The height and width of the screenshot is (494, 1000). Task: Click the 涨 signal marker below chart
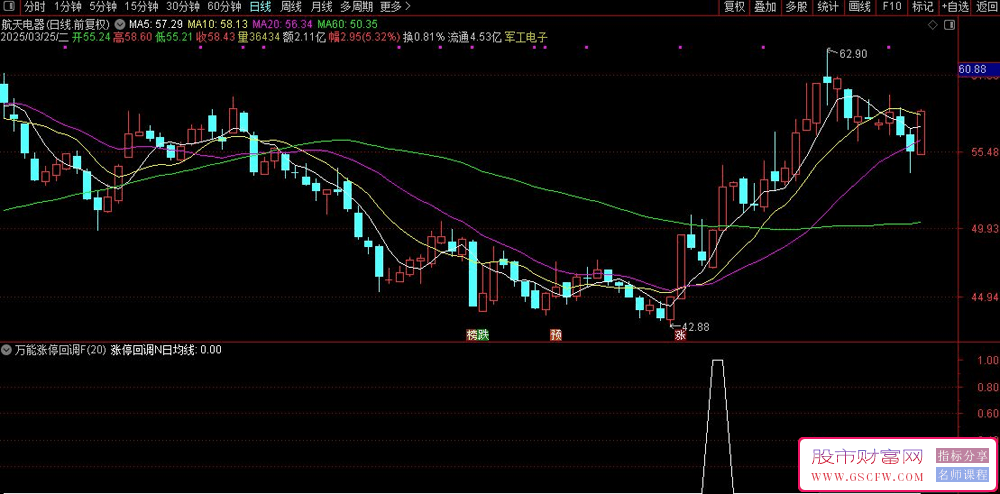coord(680,335)
